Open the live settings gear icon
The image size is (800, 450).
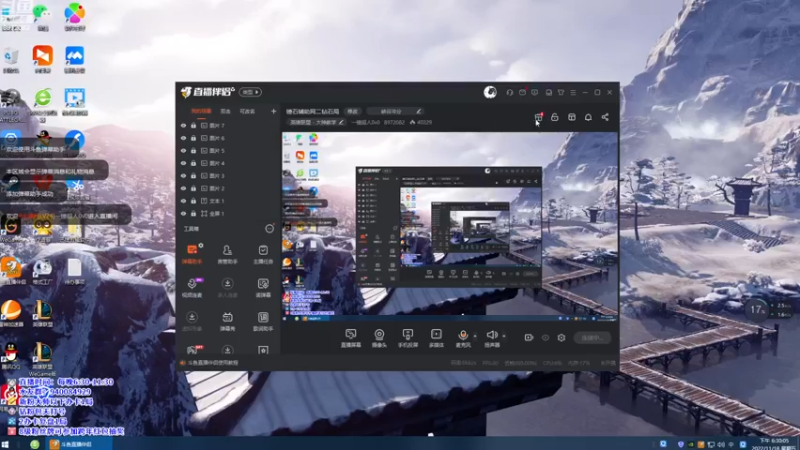pos(561,338)
